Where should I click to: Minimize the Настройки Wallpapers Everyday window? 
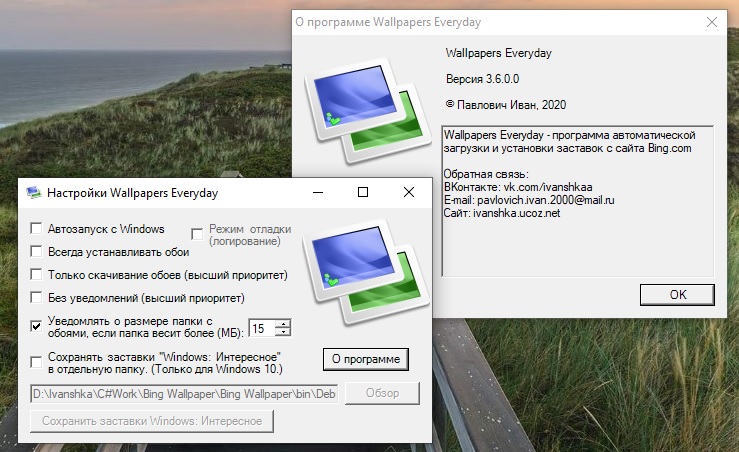coord(318,192)
